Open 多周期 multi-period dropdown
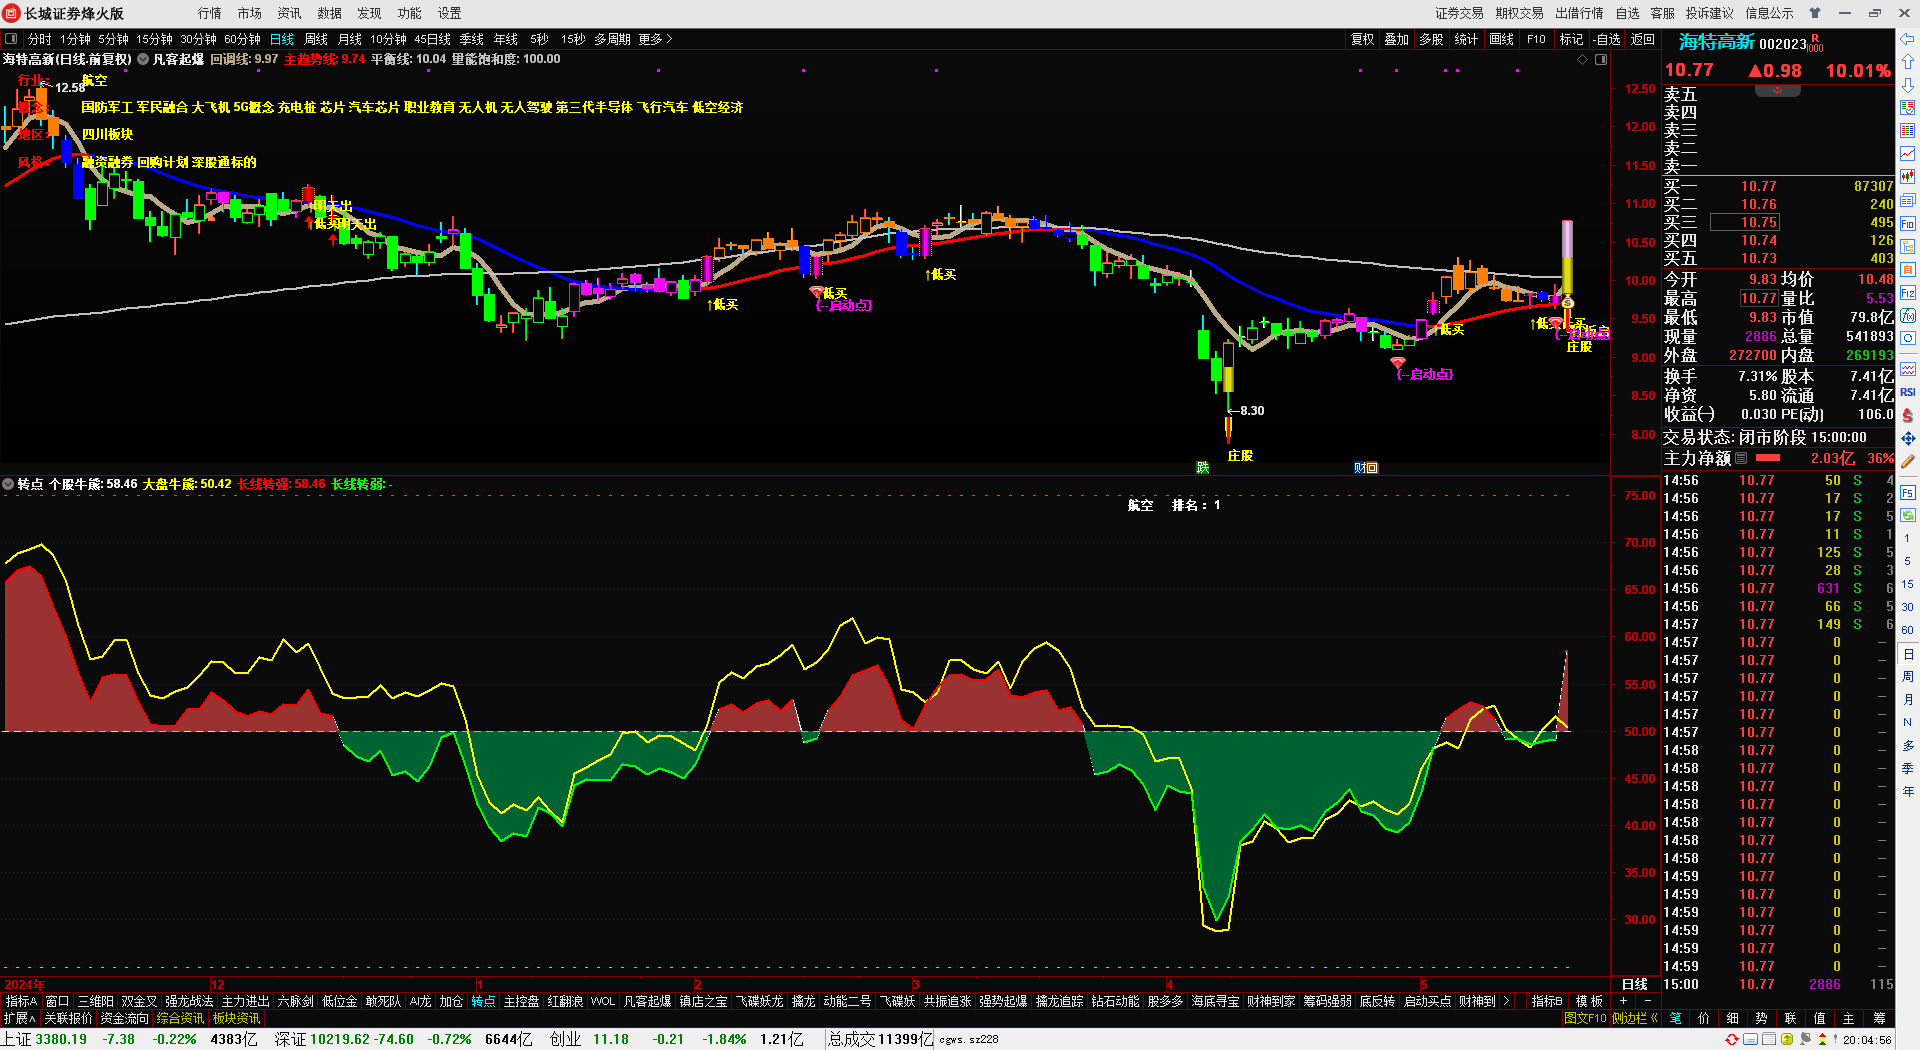Viewport: 1920px width, 1050px height. pos(612,39)
